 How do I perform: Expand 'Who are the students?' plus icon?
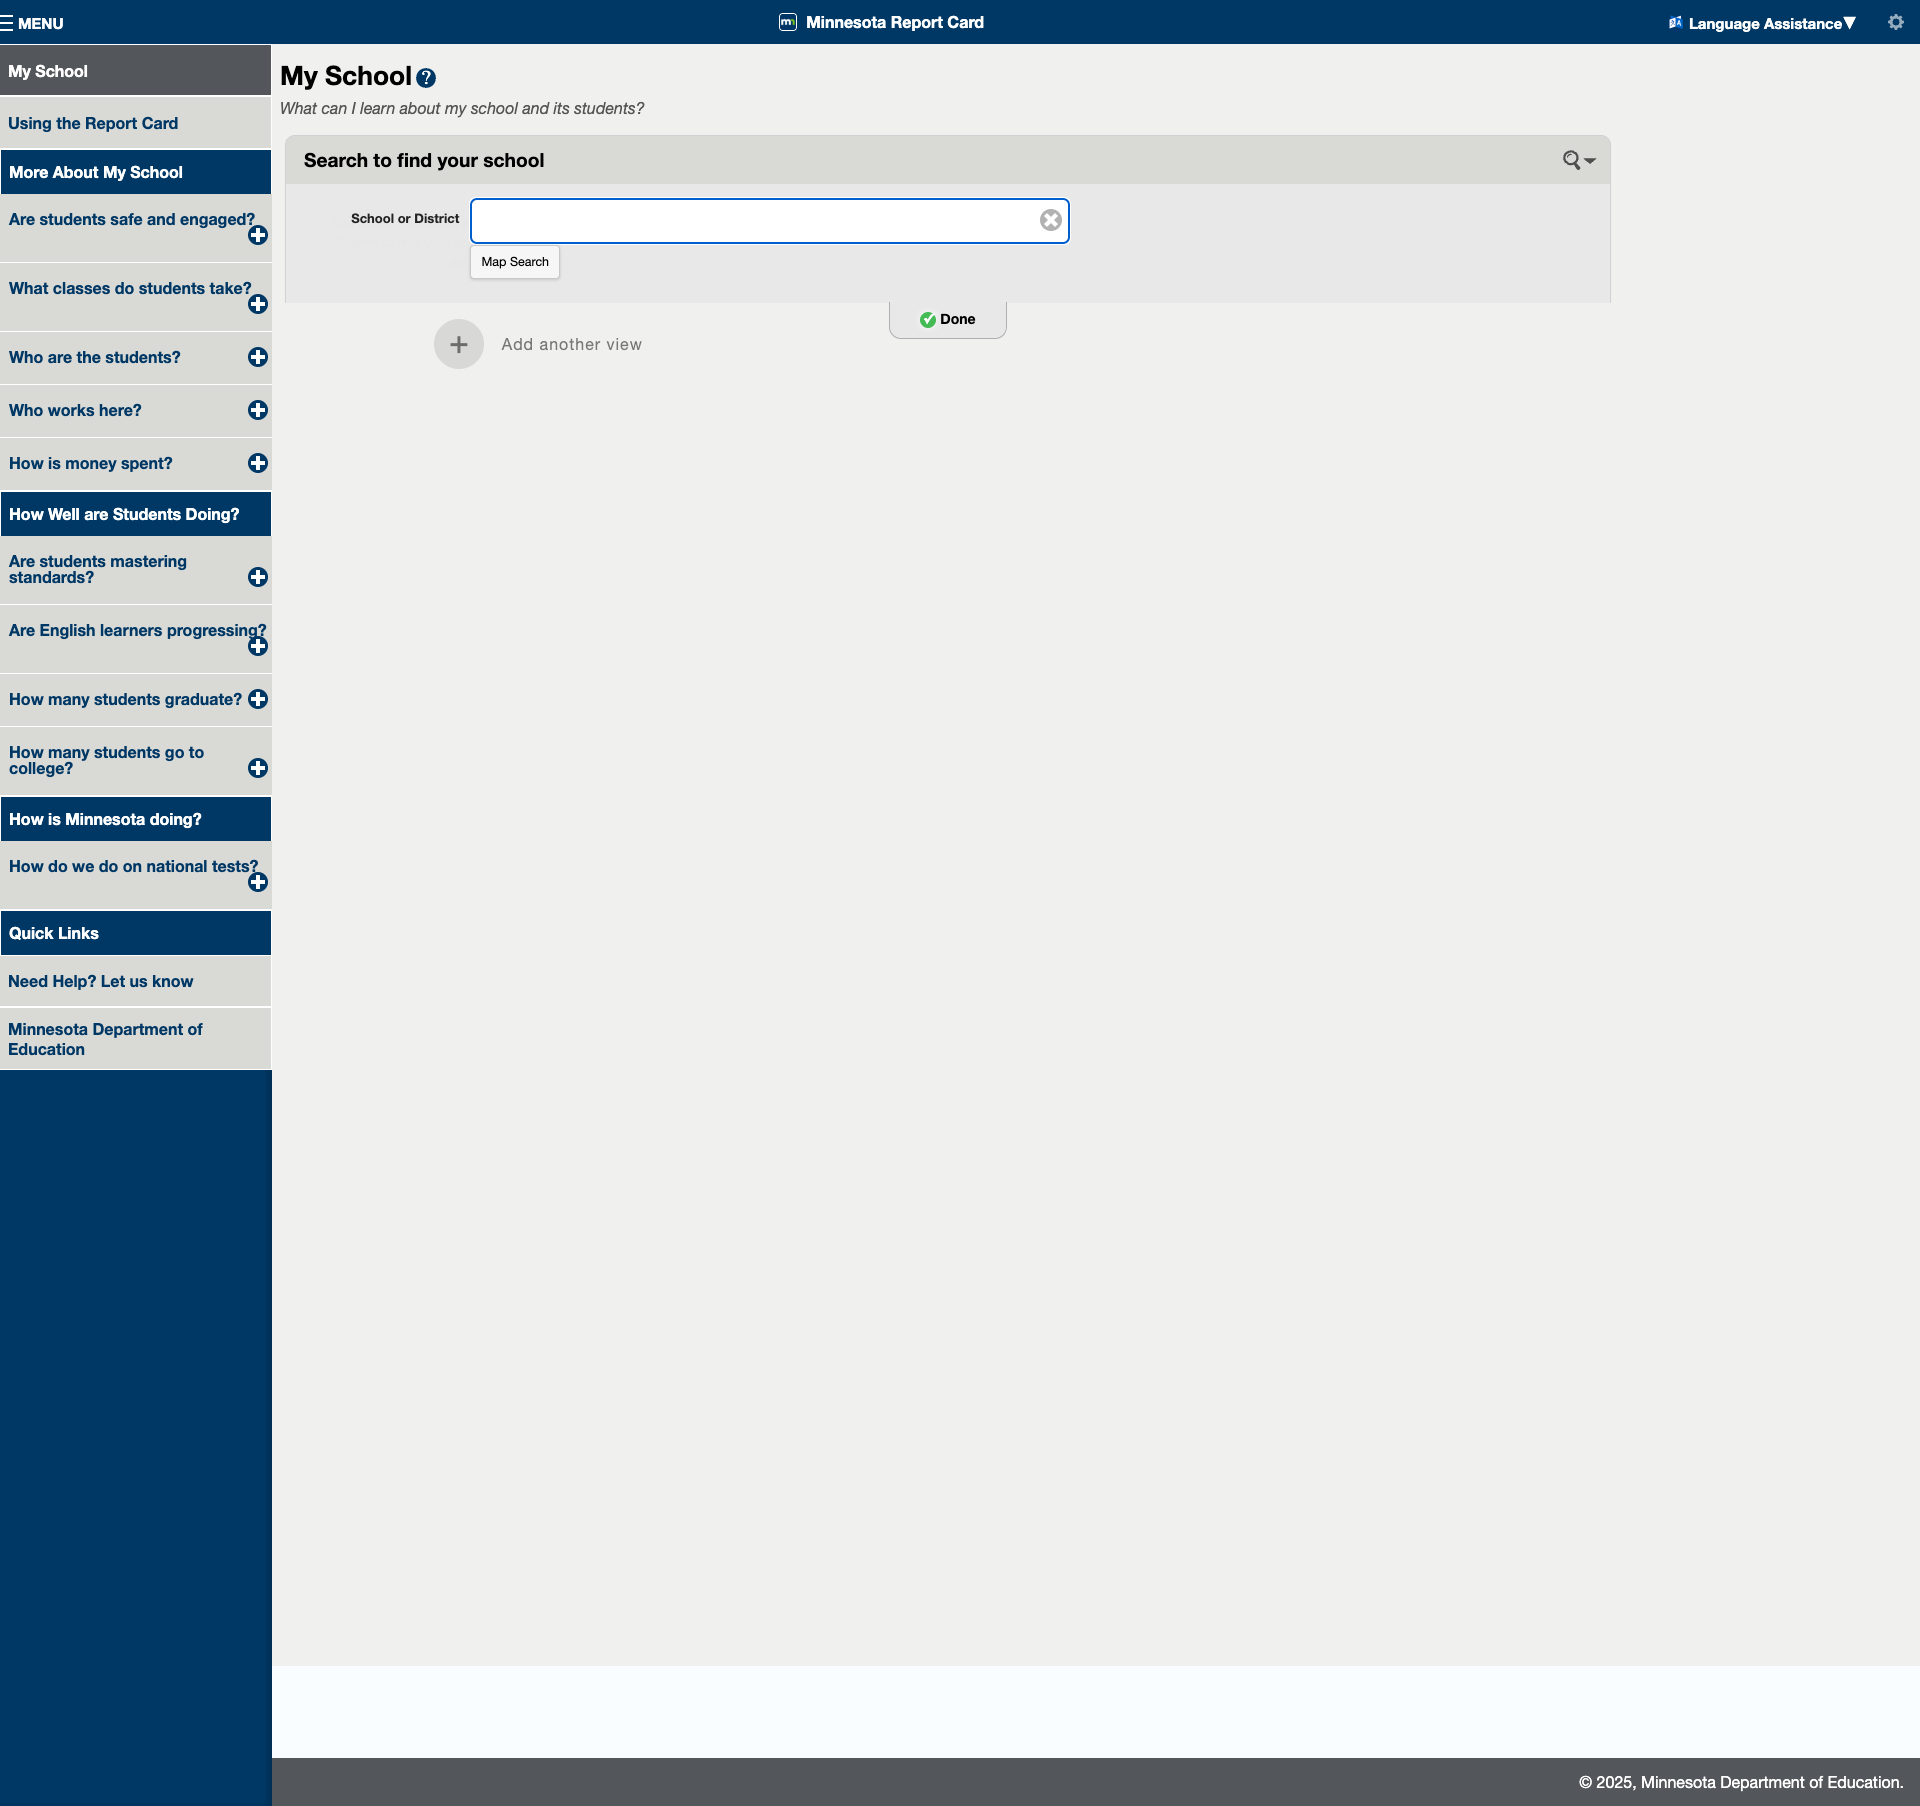pos(258,357)
